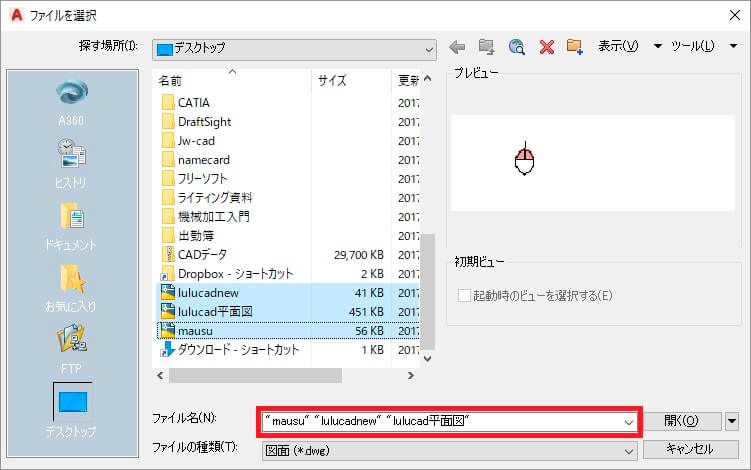Open the 表示(V) menu
Viewport: 751px width, 470px height.
click(x=618, y=46)
